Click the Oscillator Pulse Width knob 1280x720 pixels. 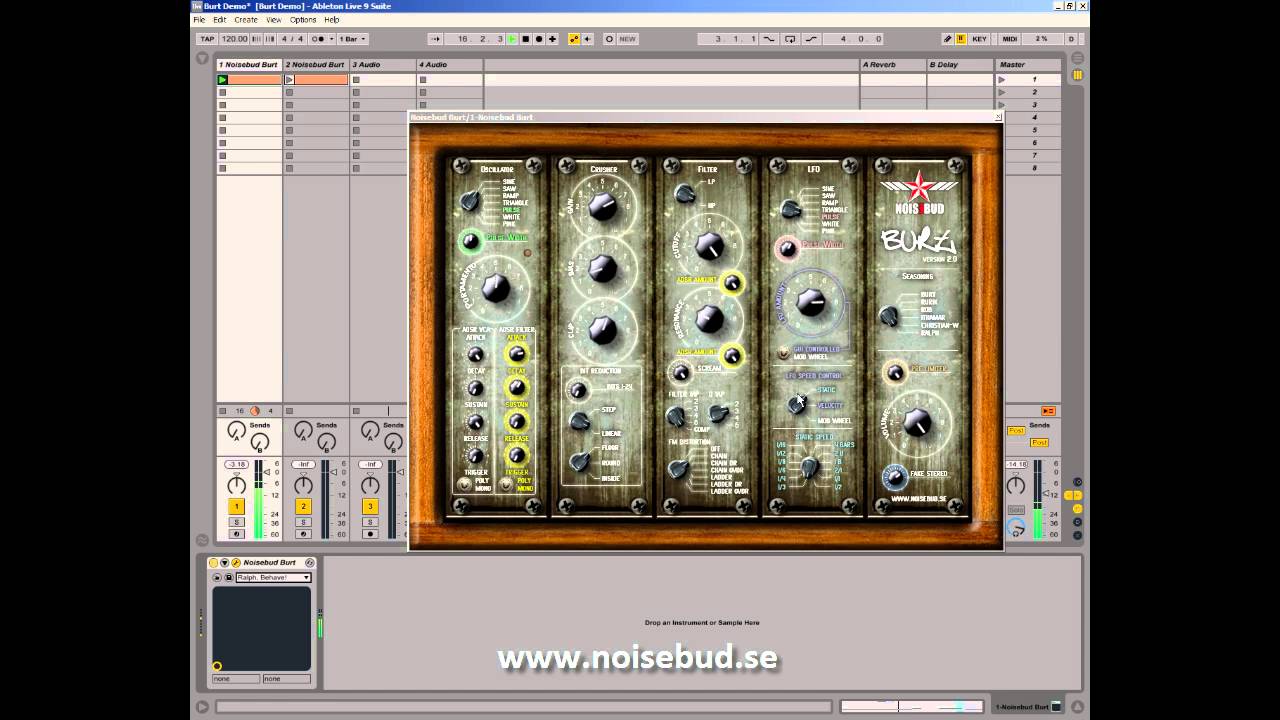pyautogui.click(x=470, y=241)
